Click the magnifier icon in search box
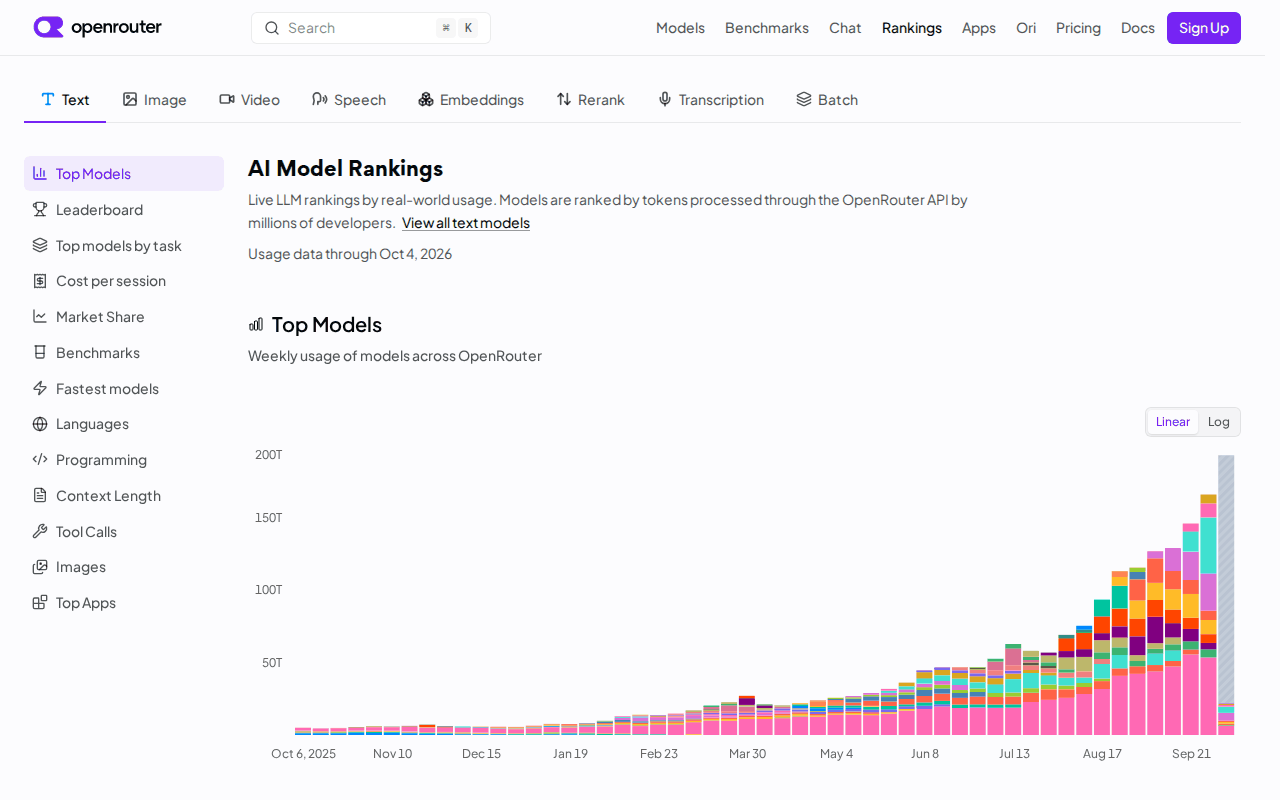Screen dimensions: 1280x800 pyautogui.click(x=271, y=28)
